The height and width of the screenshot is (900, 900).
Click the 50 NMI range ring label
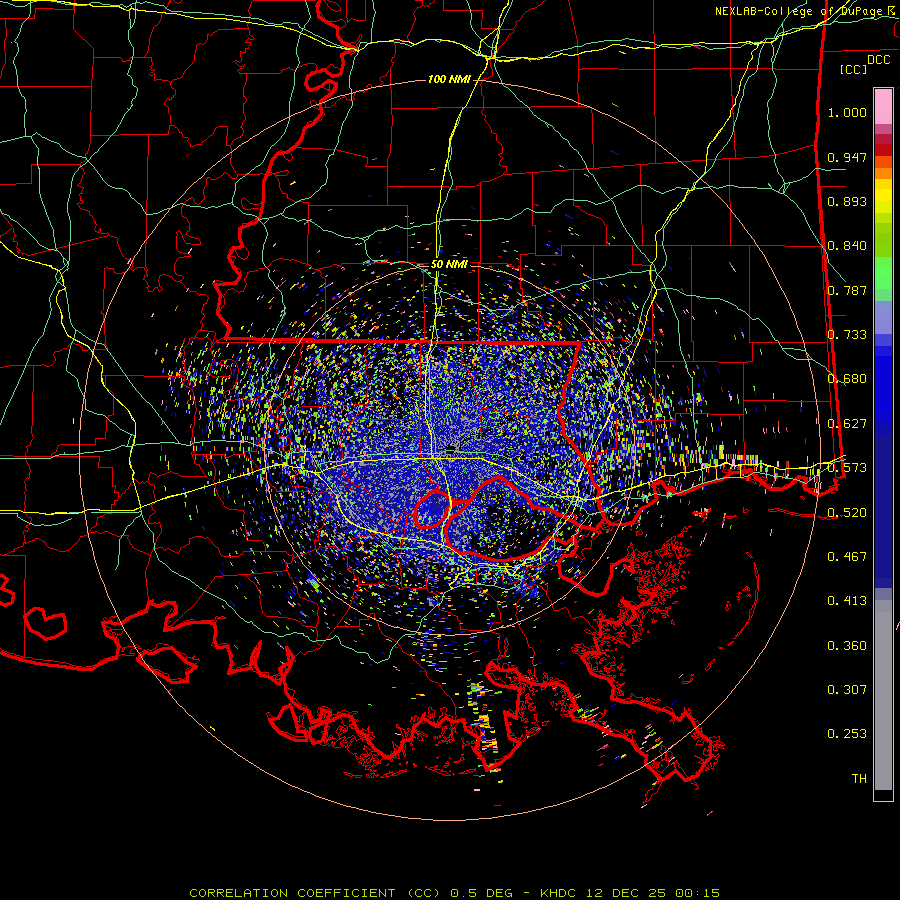(x=449, y=264)
